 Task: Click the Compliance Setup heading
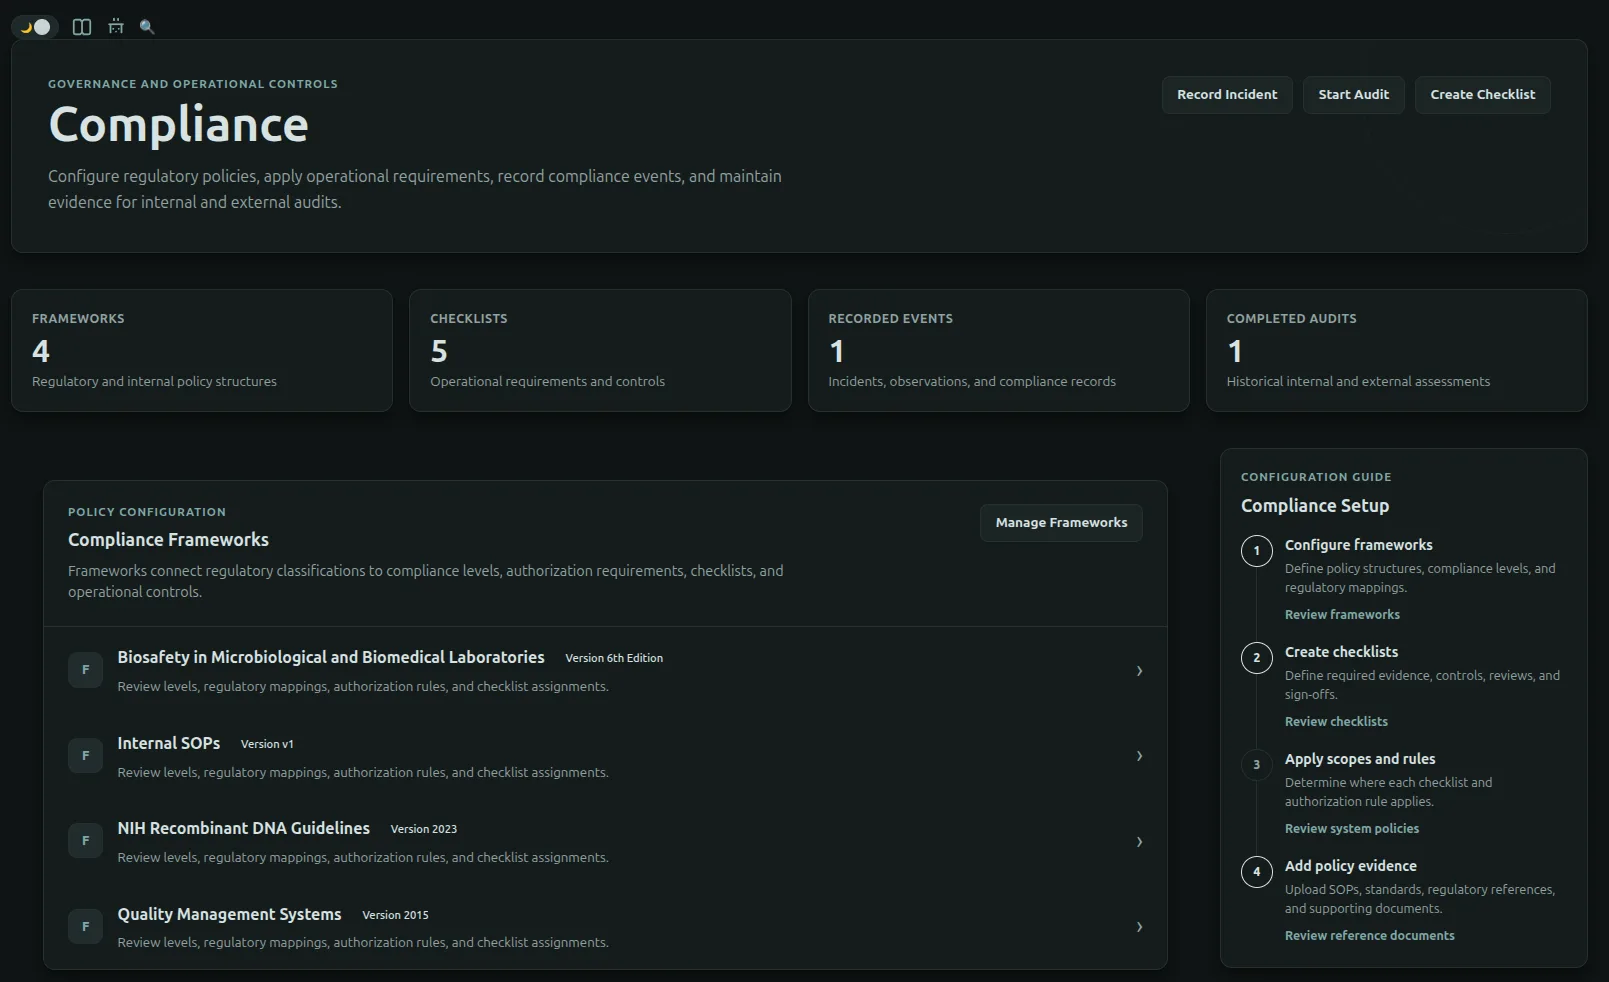tap(1315, 506)
